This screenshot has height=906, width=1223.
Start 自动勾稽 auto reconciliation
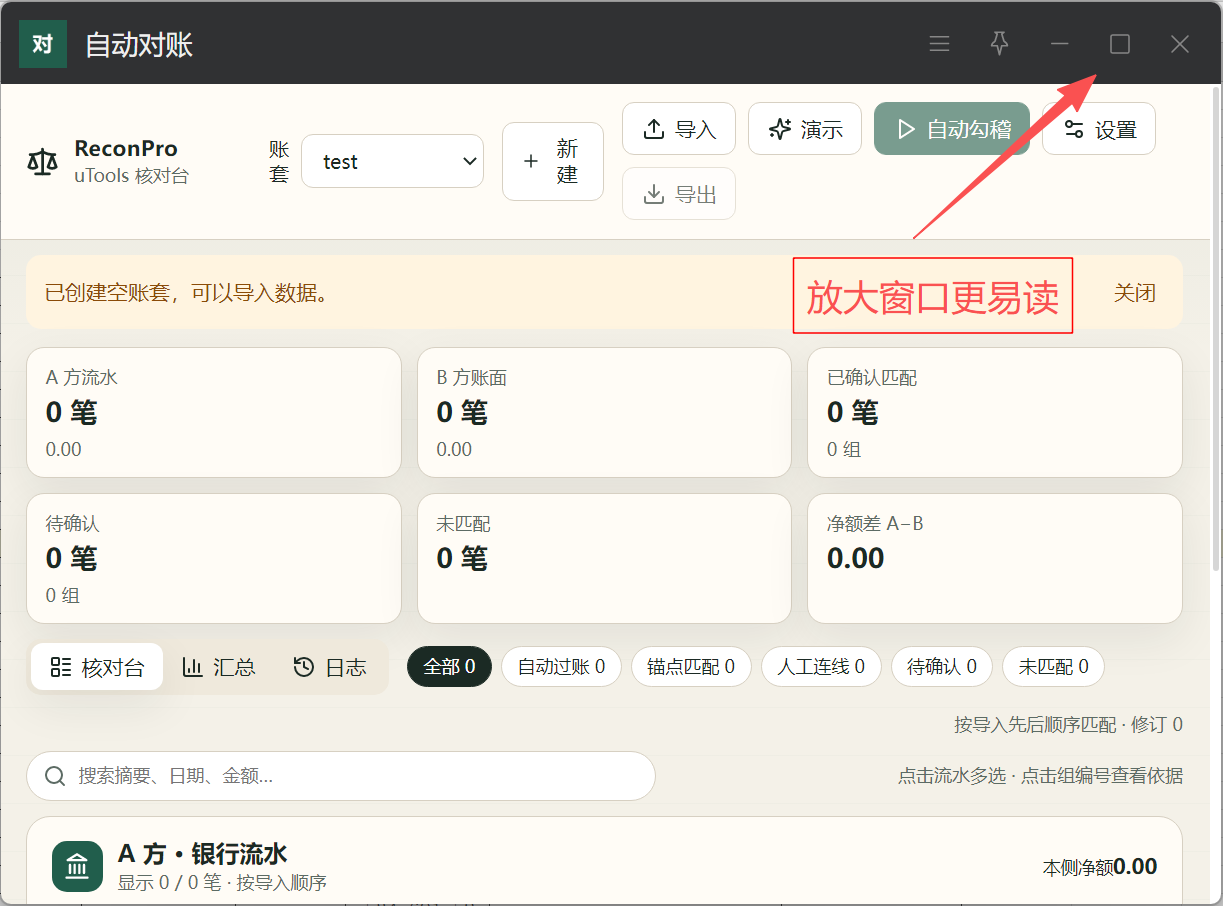coord(952,129)
